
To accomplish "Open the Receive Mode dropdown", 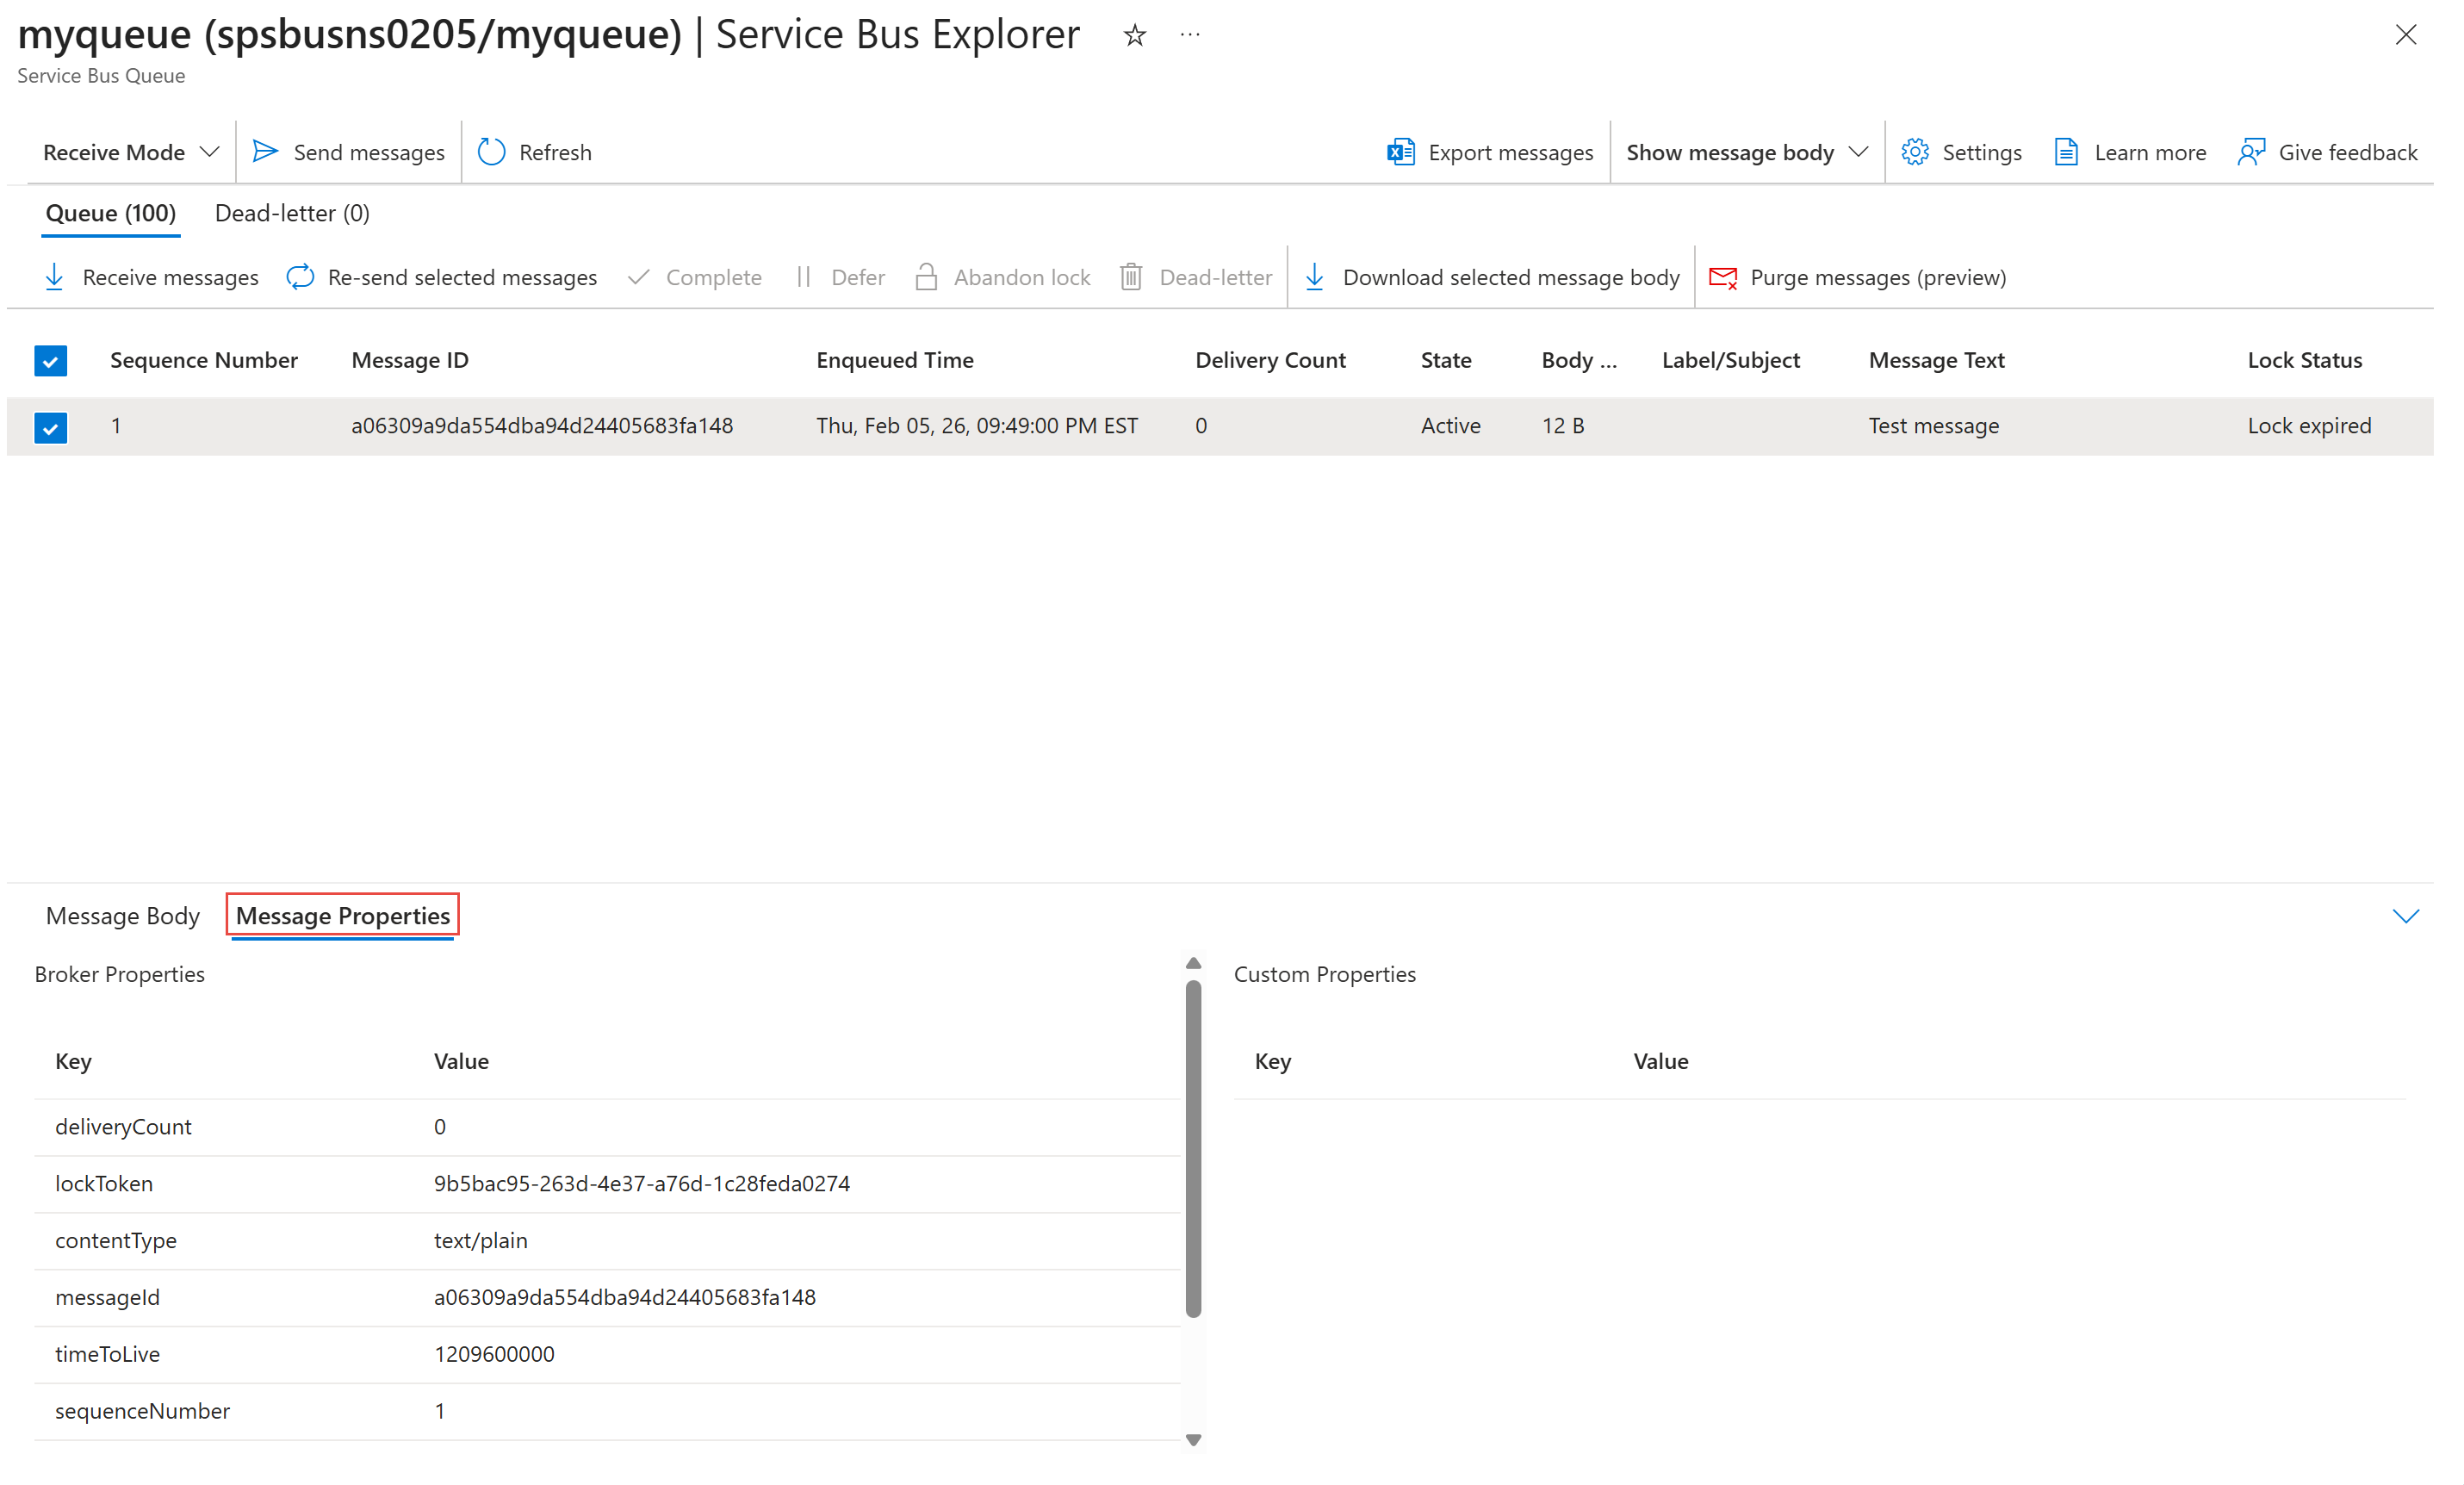I will point(130,152).
